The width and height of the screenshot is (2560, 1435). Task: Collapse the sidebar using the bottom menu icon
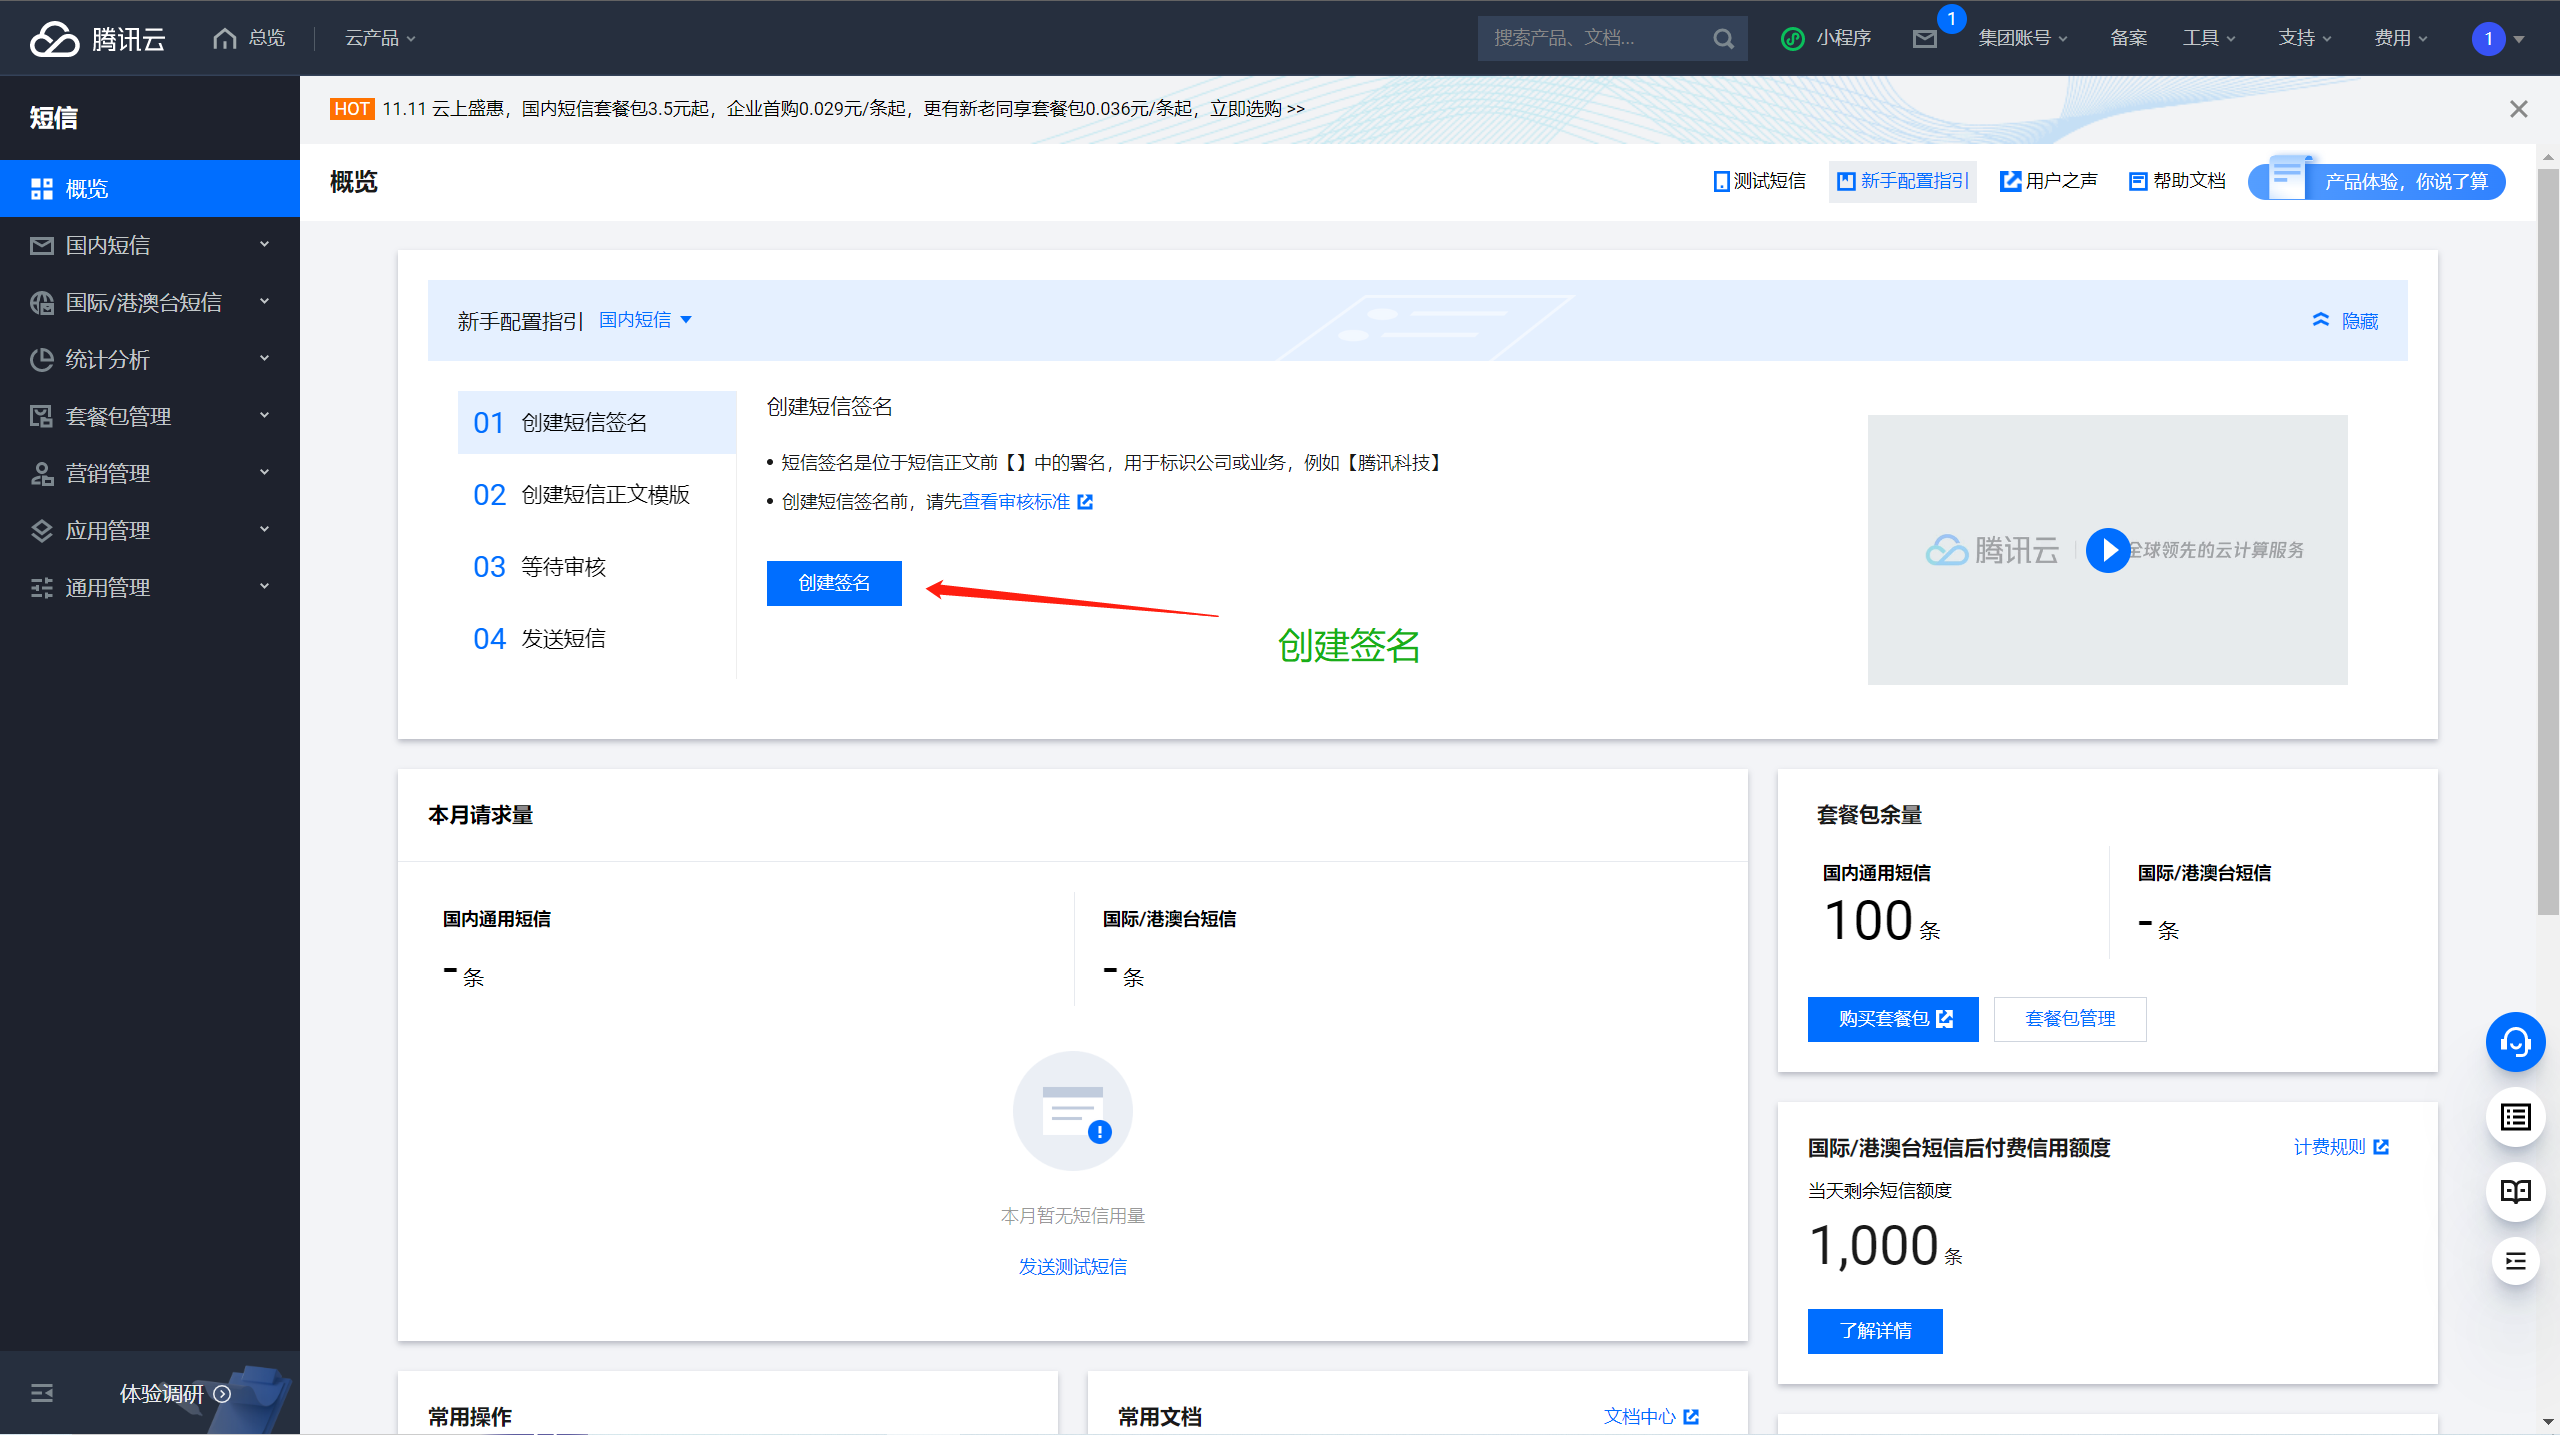42,1393
